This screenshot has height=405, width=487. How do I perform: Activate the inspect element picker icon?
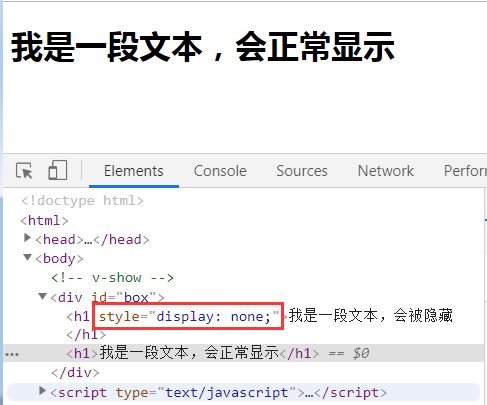[24, 171]
